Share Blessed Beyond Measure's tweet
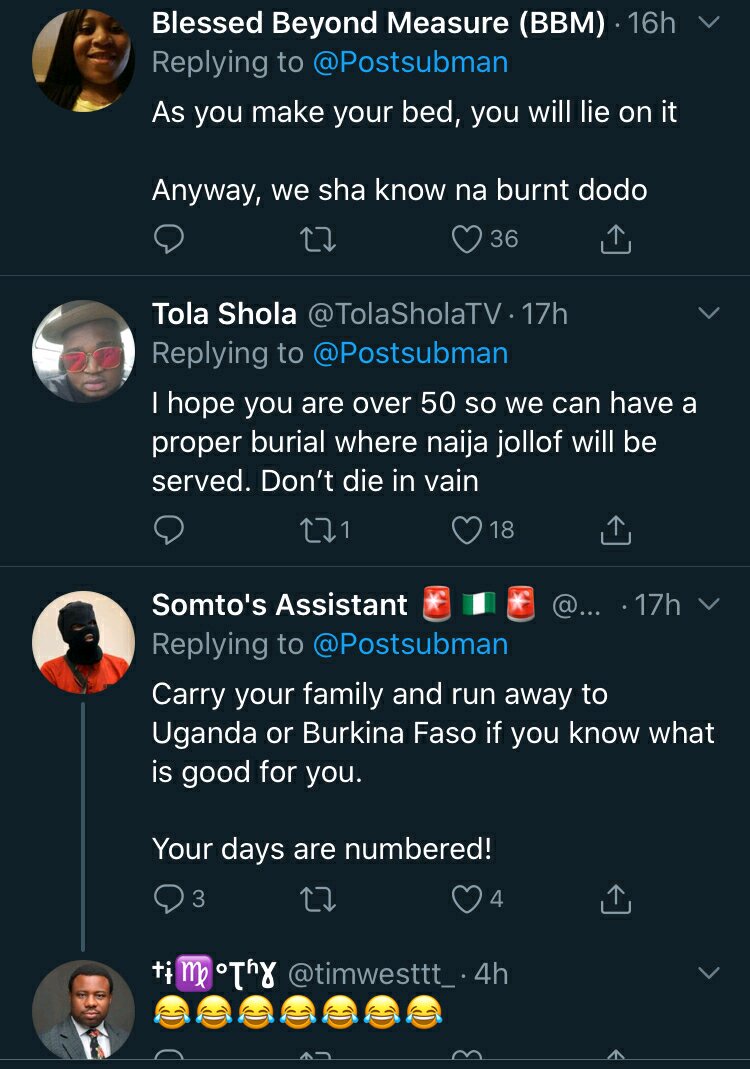750x1069 pixels. tap(616, 239)
